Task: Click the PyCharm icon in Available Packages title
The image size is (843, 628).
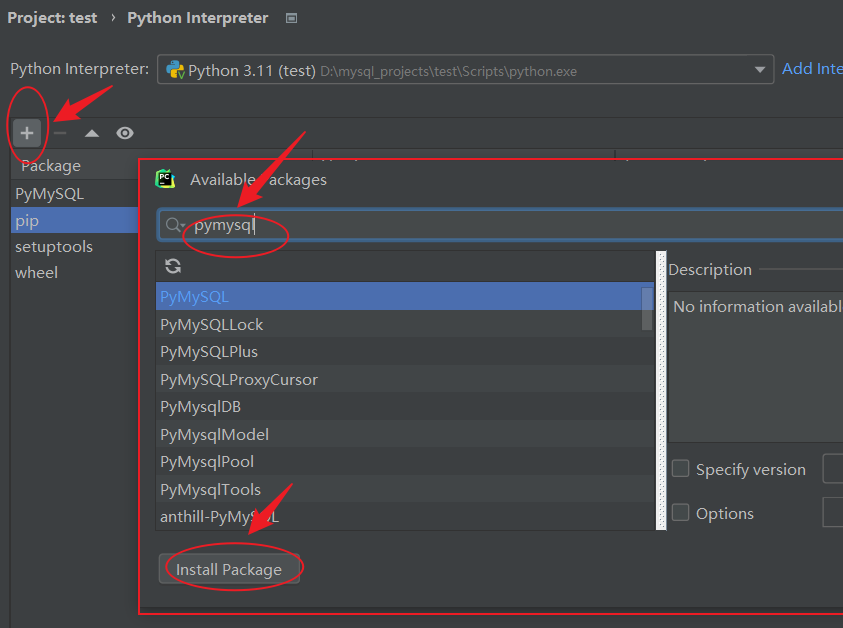Action: click(165, 179)
